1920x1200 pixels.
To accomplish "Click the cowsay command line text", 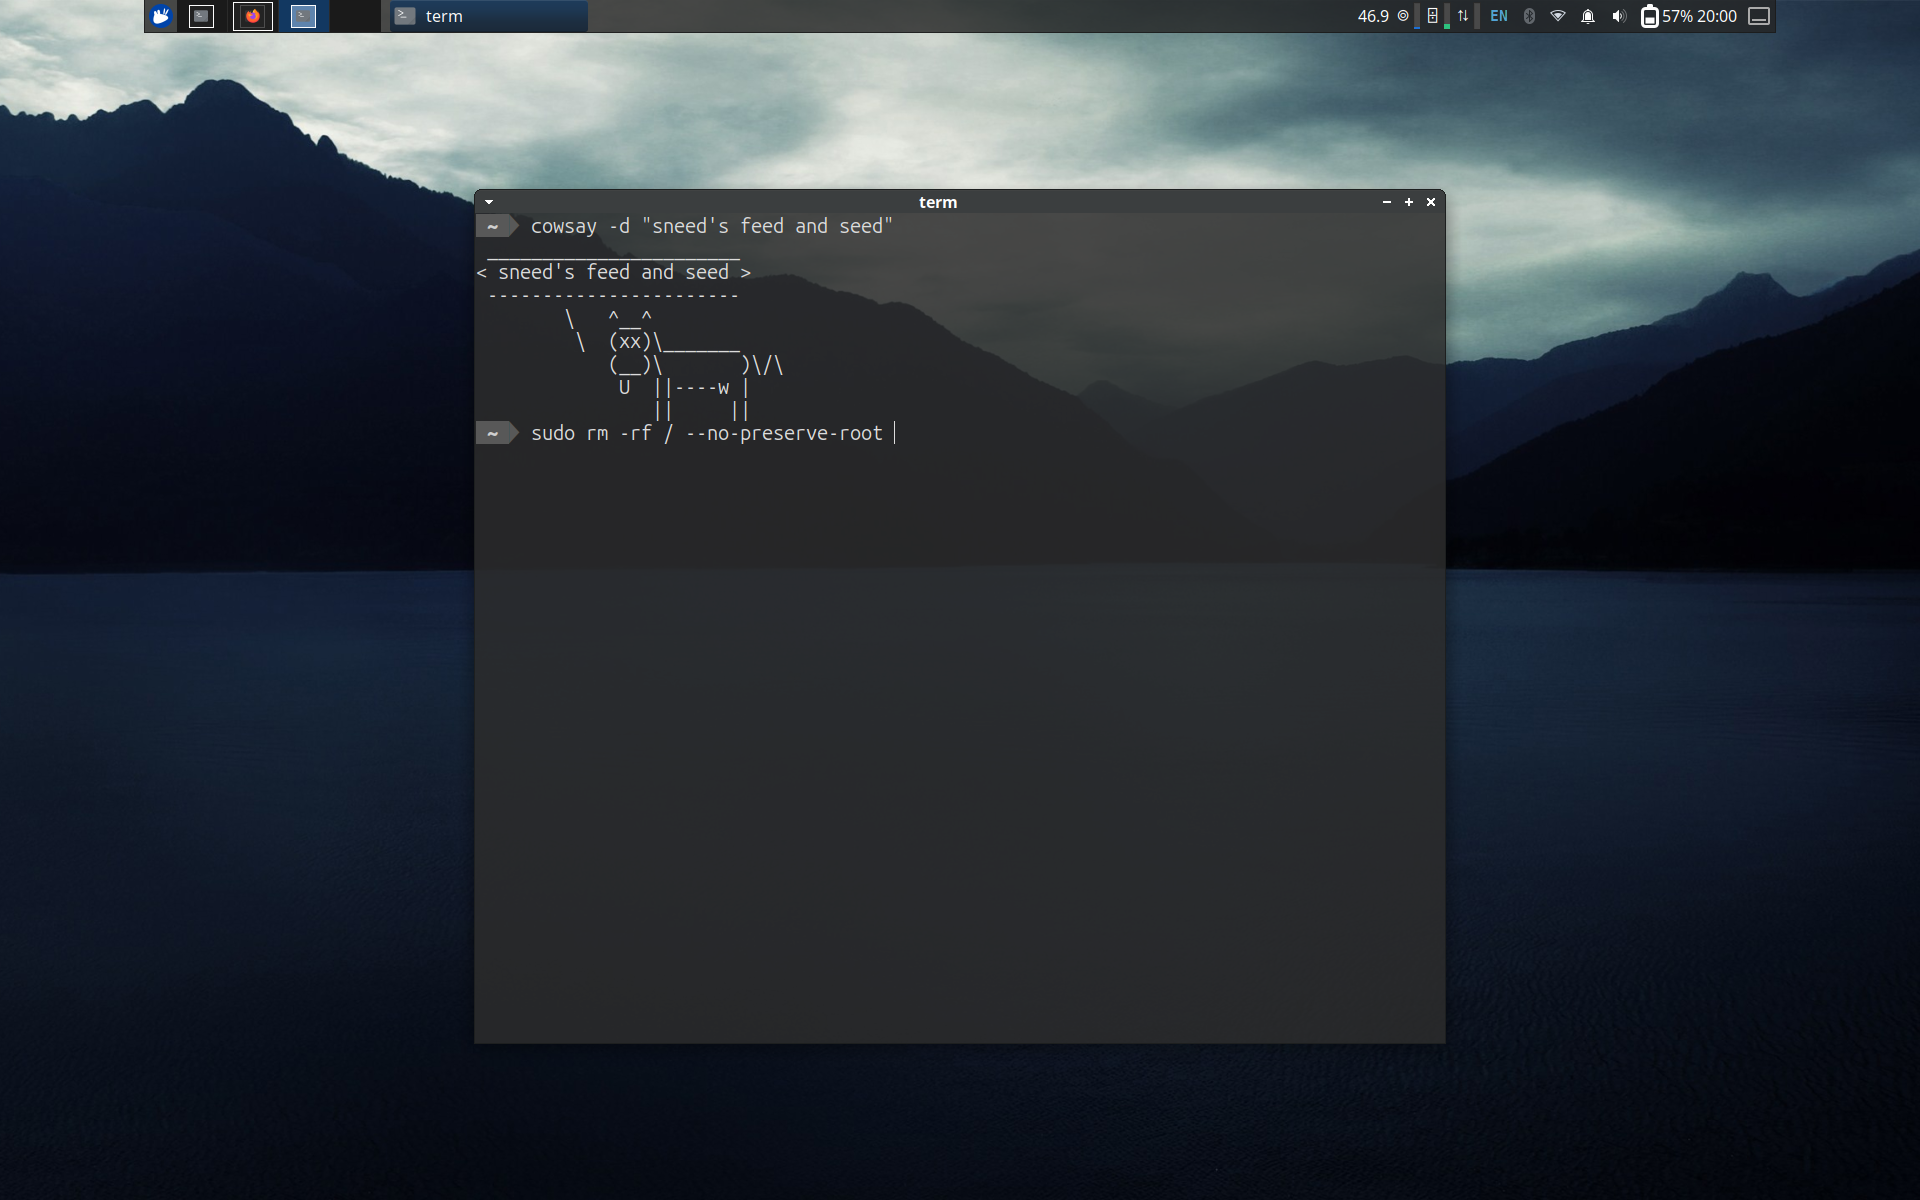I will 711,226.
